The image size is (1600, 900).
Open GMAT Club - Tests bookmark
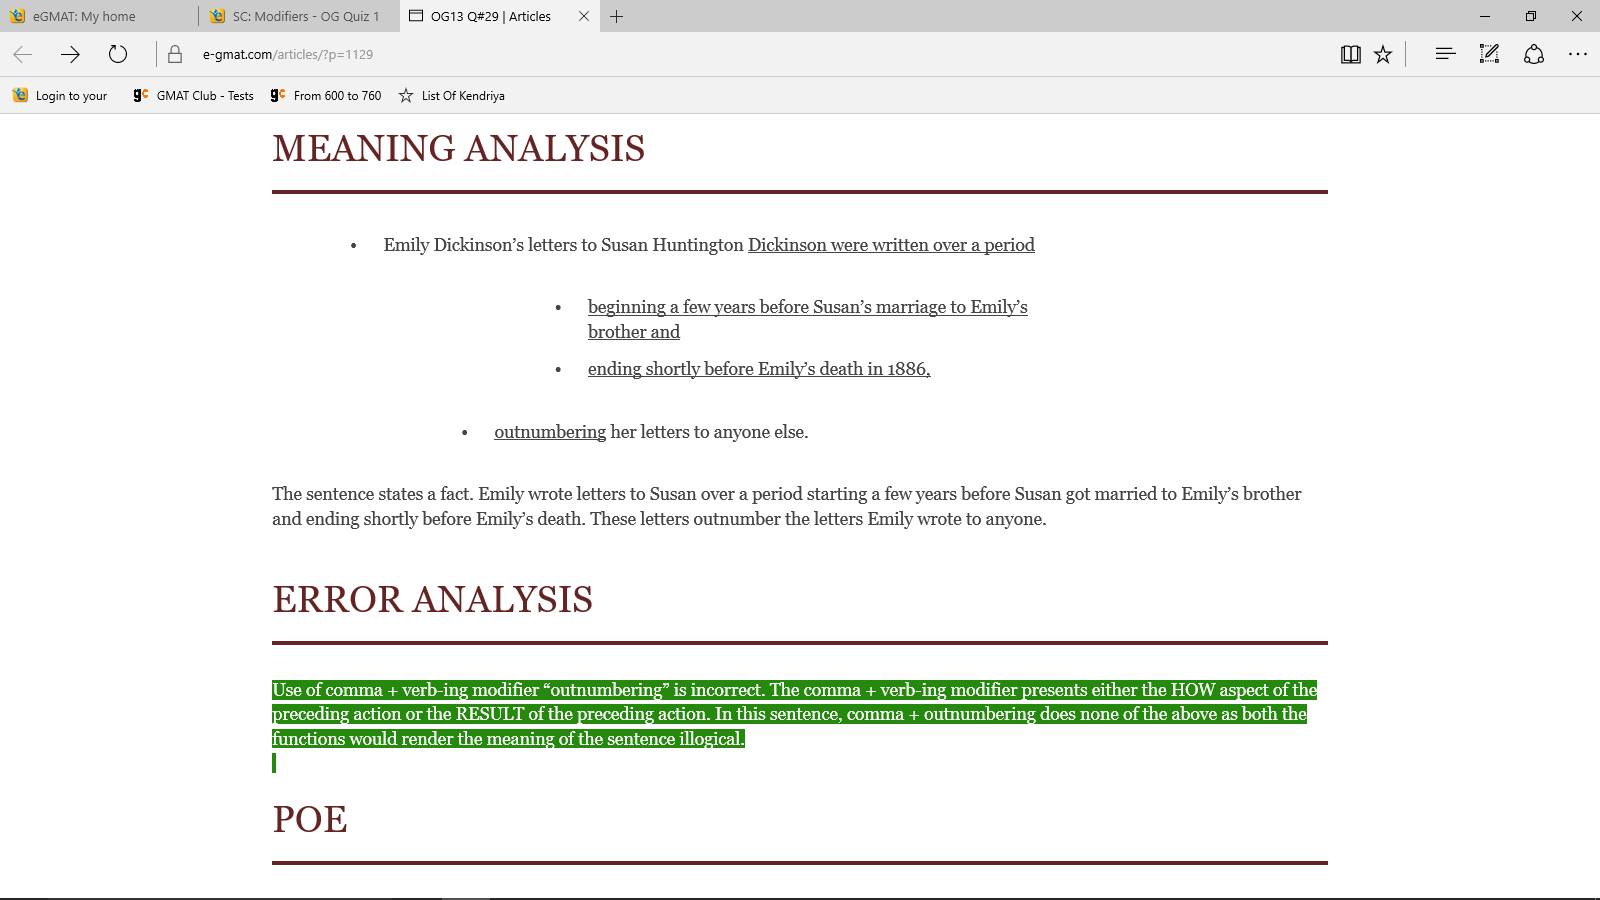(x=194, y=96)
